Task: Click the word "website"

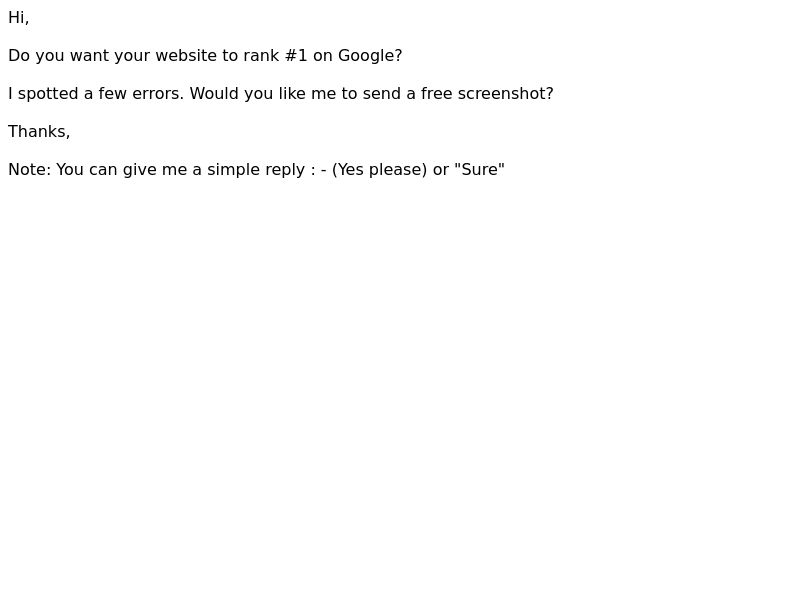Action: point(186,56)
